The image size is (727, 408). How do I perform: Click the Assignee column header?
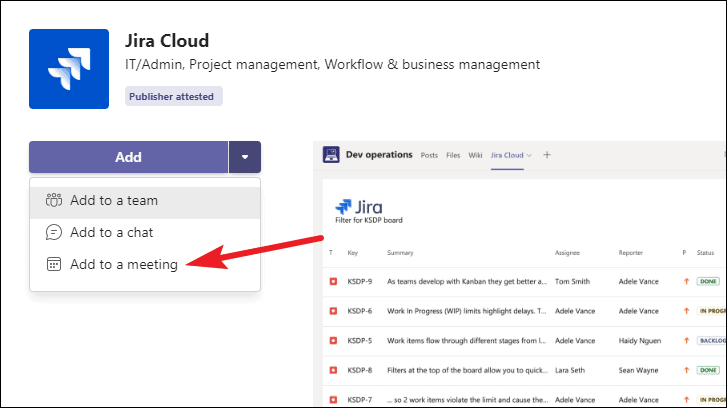tap(568, 253)
